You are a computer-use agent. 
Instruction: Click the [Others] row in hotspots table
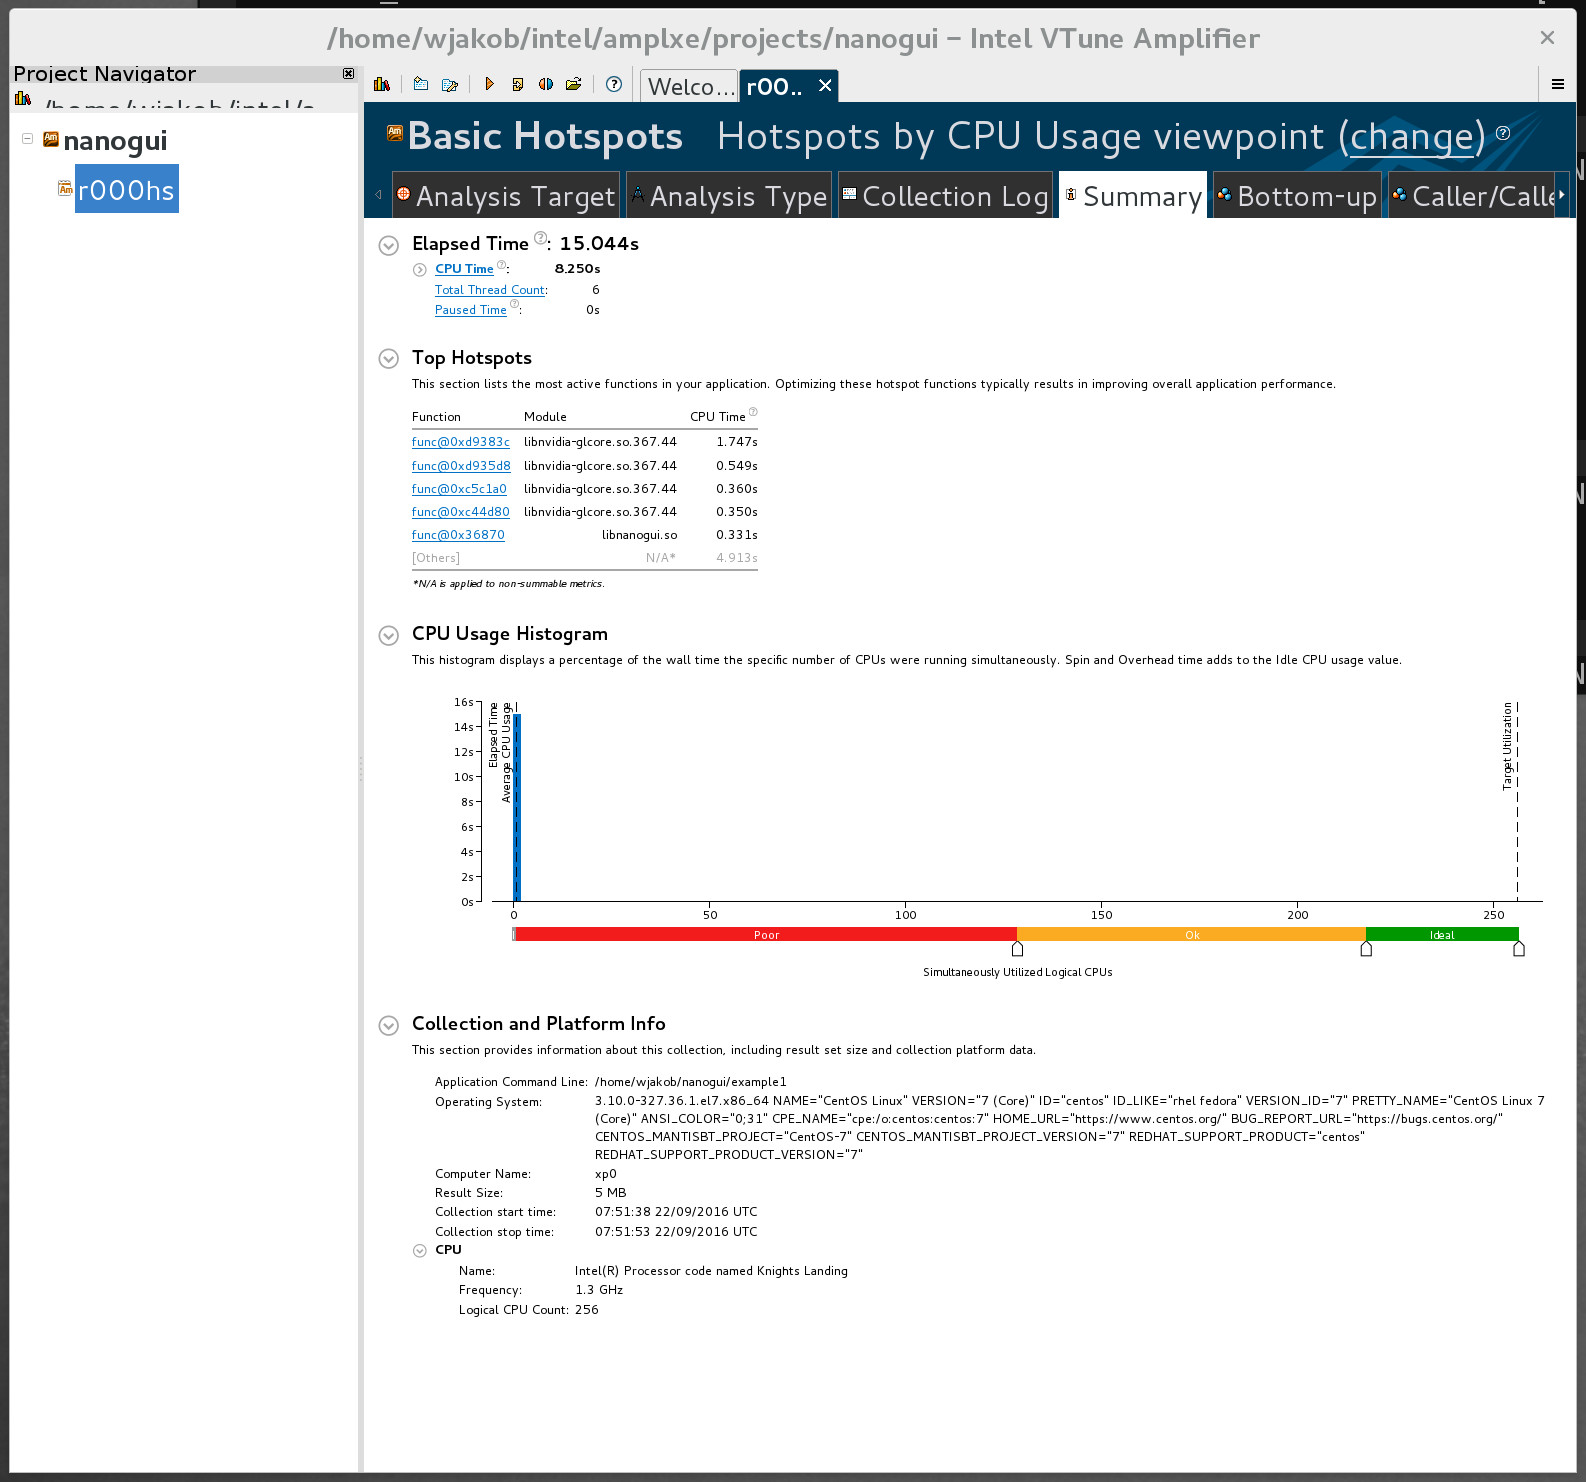coord(585,558)
